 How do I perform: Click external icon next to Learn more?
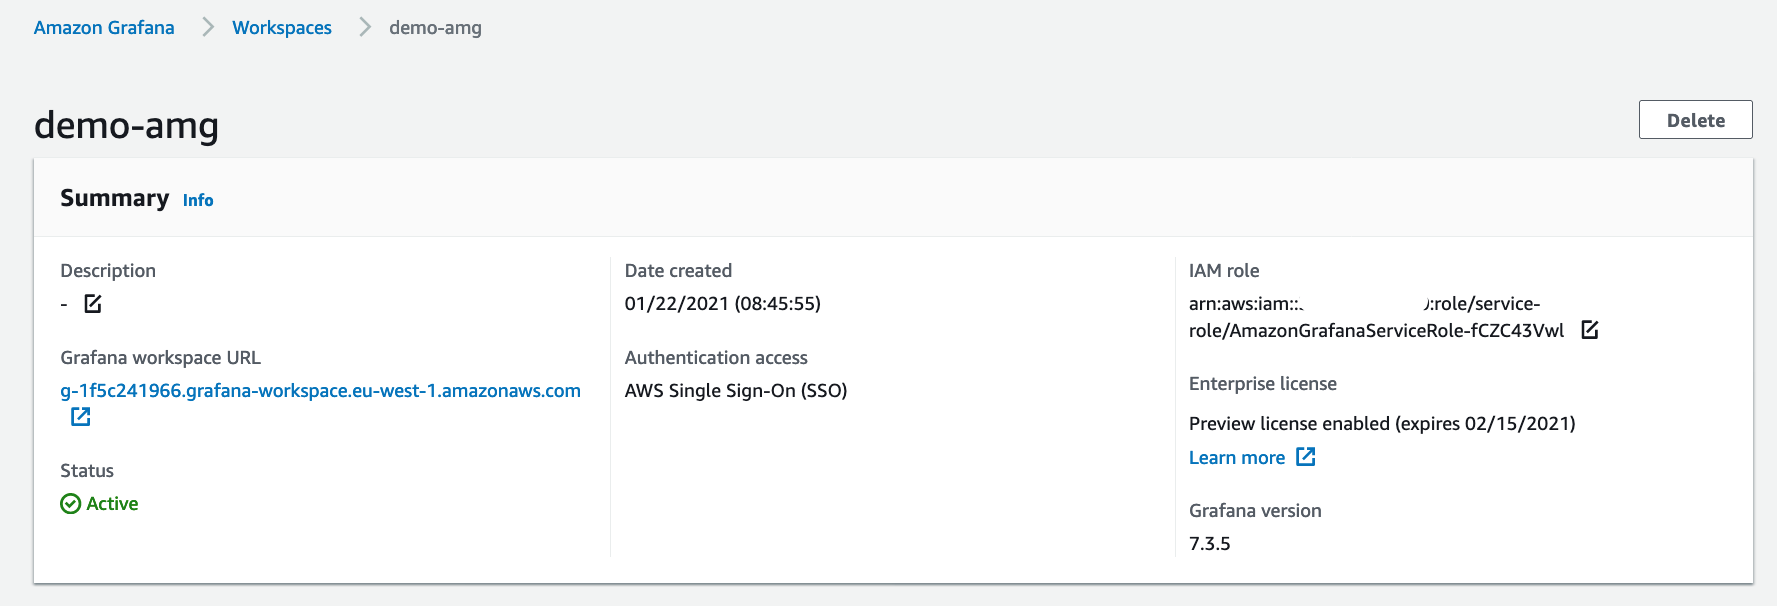click(1306, 457)
